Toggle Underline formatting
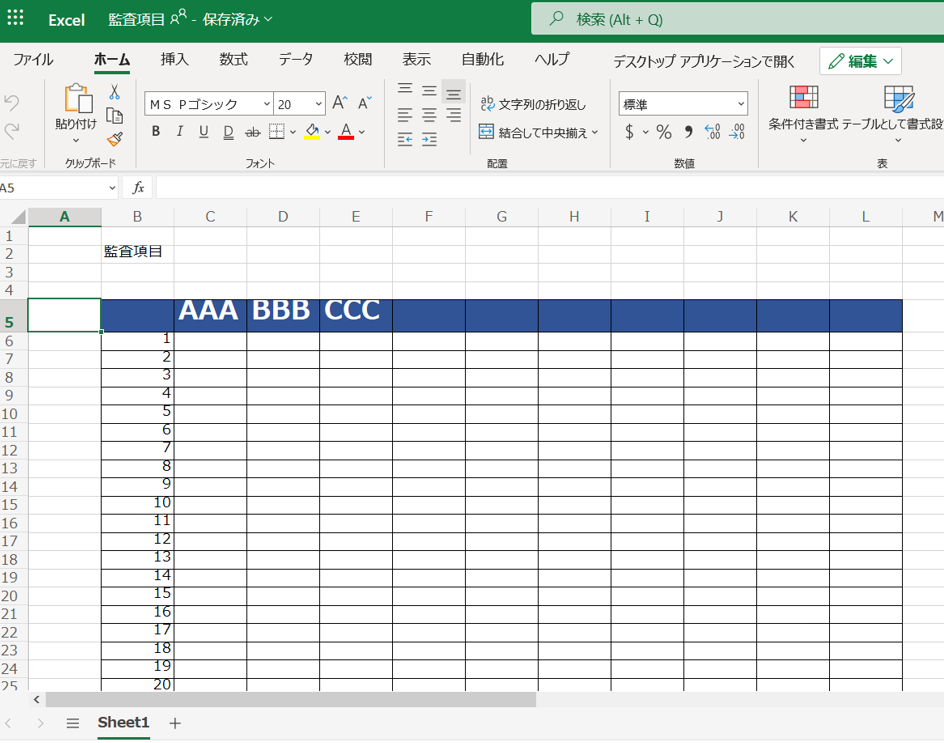This screenshot has height=743, width=944. pyautogui.click(x=203, y=131)
